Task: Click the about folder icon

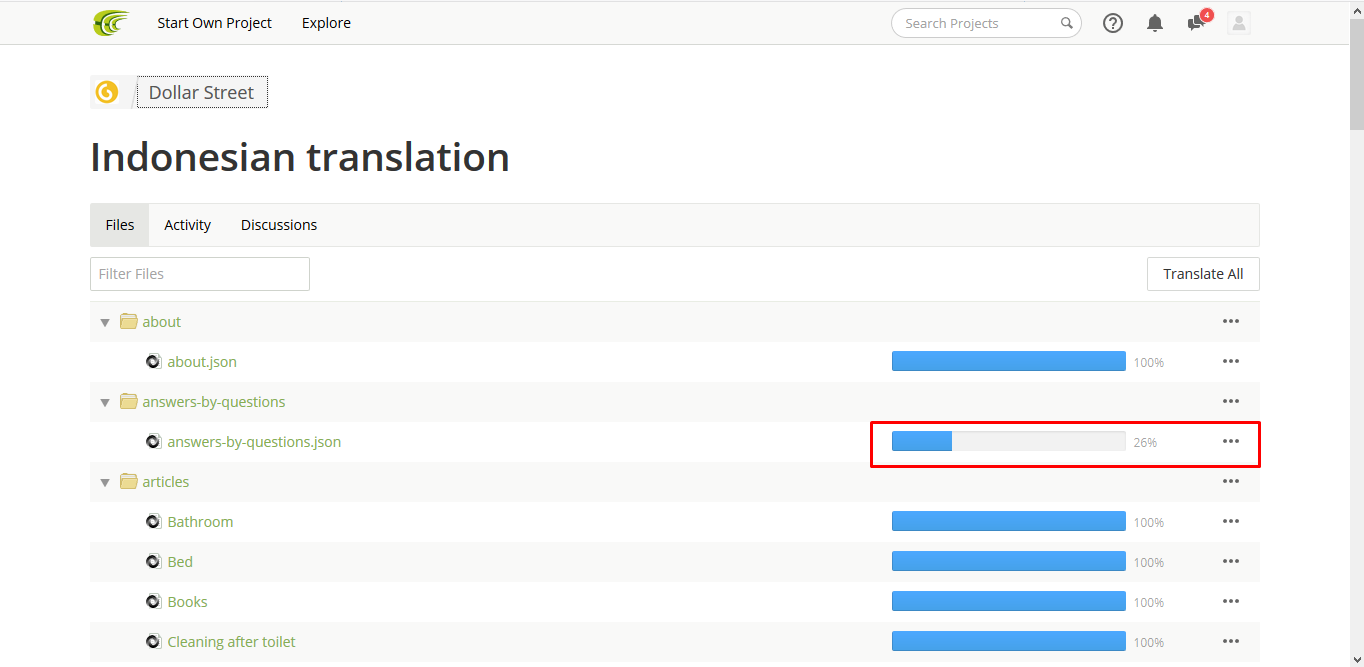Action: point(128,322)
